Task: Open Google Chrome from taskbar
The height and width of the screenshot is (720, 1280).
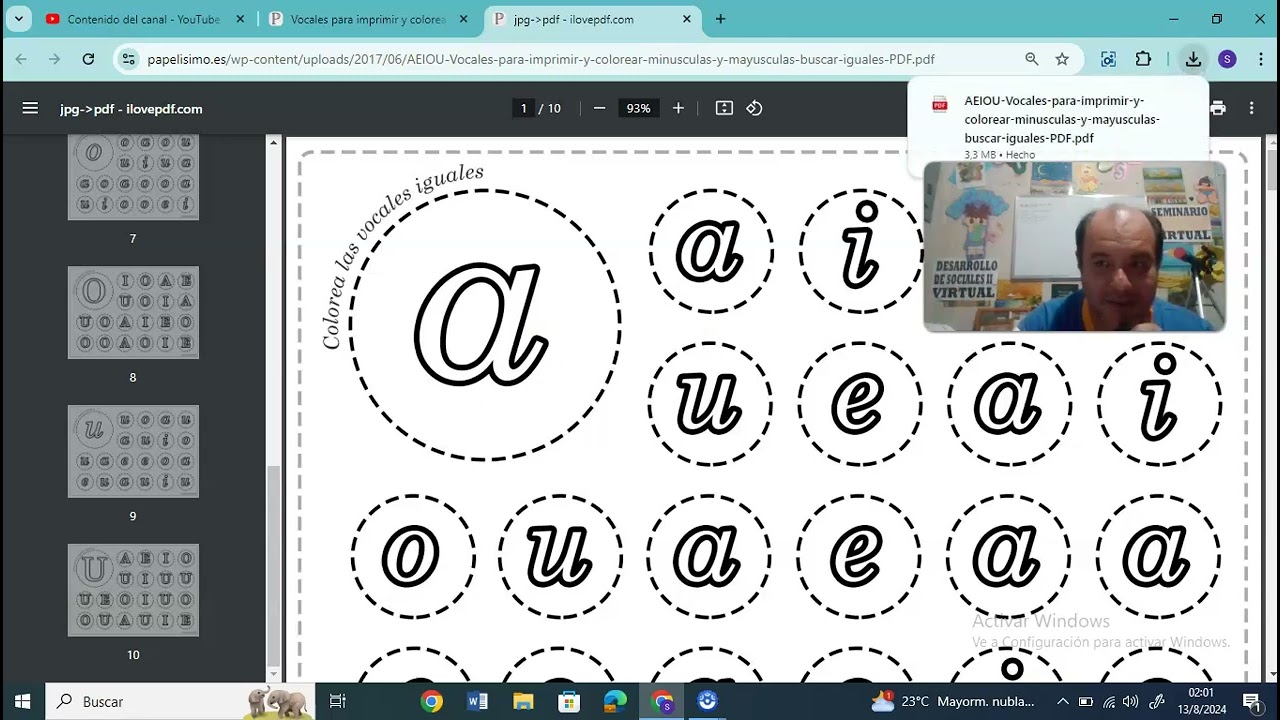Action: click(431, 701)
